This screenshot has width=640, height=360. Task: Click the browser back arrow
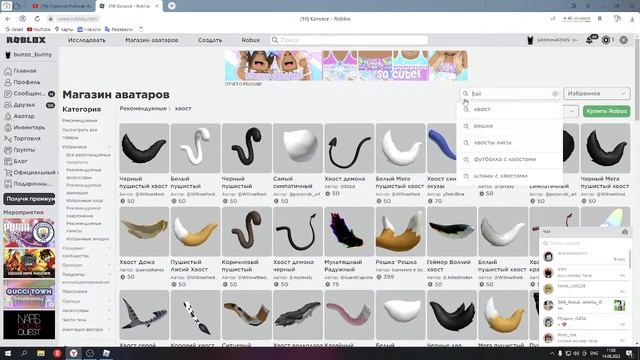coord(8,19)
